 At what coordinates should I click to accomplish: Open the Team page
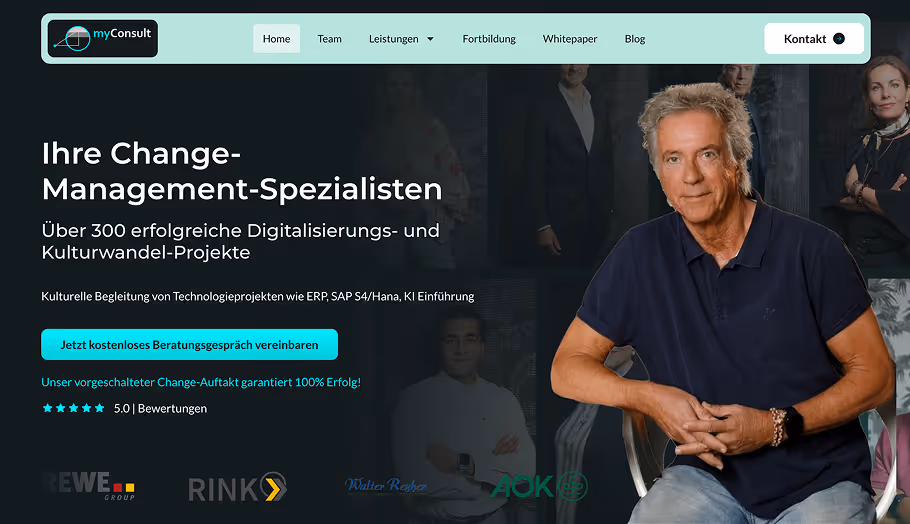pyautogui.click(x=329, y=39)
